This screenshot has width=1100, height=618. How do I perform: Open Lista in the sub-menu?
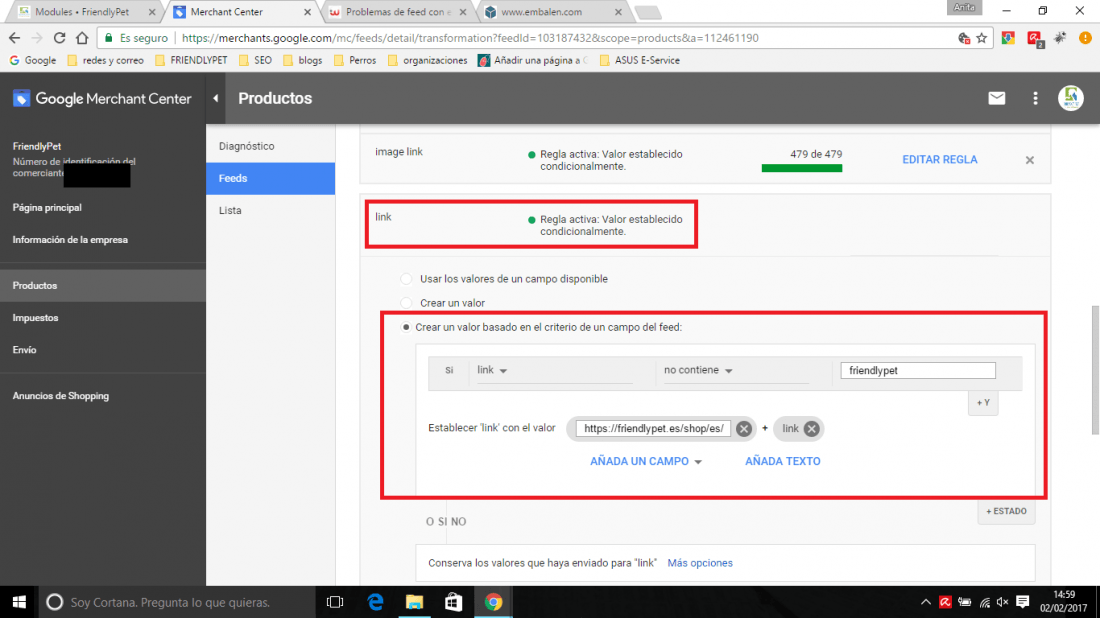271,210
